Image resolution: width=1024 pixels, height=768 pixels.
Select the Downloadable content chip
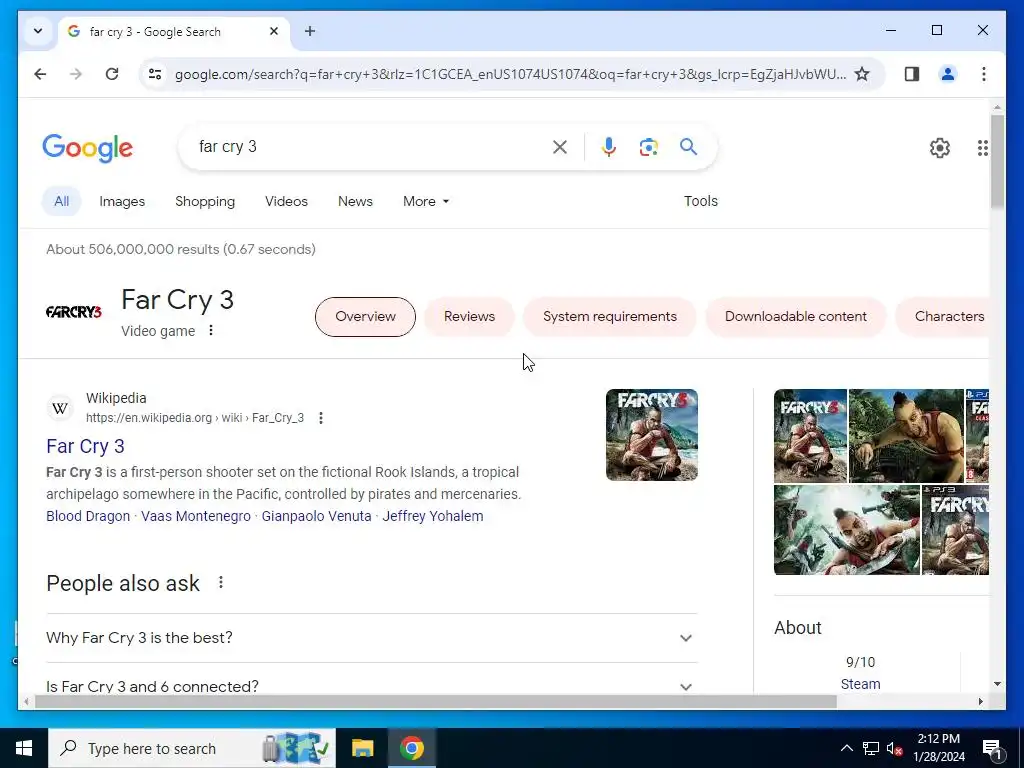coord(796,317)
